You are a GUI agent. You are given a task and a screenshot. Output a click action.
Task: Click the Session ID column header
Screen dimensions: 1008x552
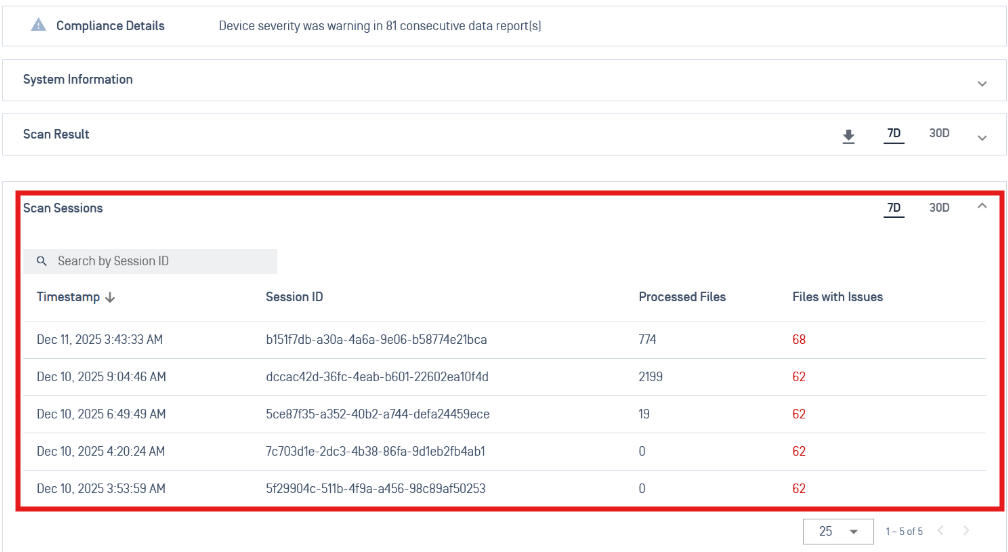(x=294, y=297)
